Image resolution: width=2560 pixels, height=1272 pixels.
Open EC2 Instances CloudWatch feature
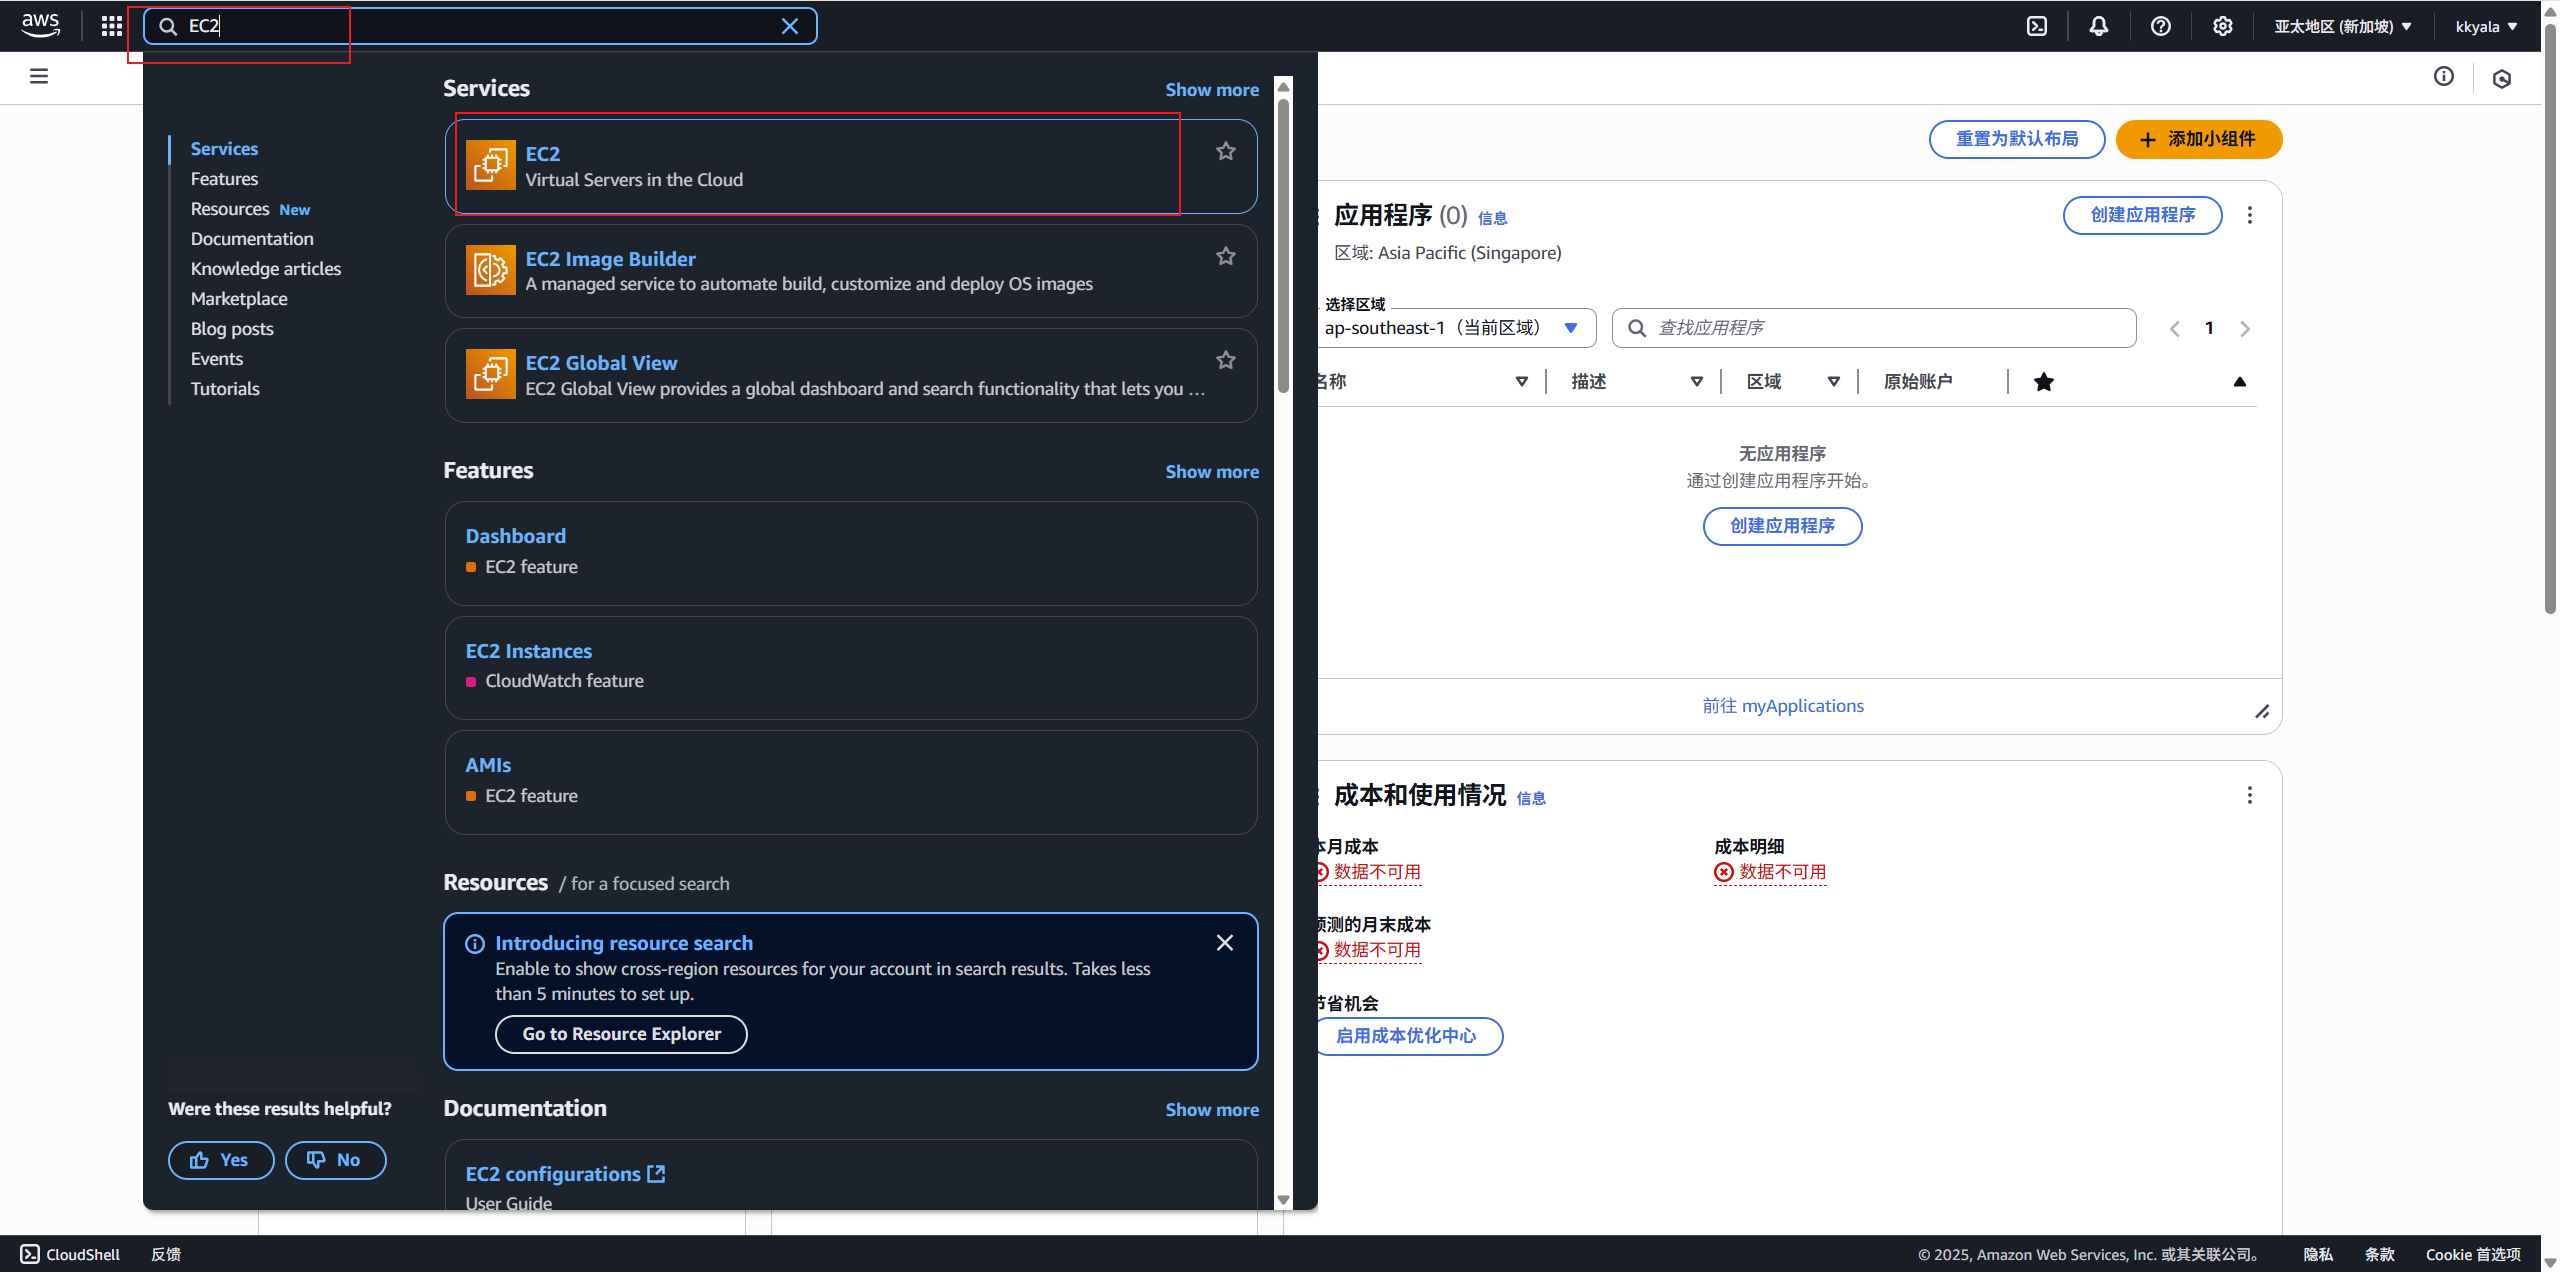click(851, 668)
